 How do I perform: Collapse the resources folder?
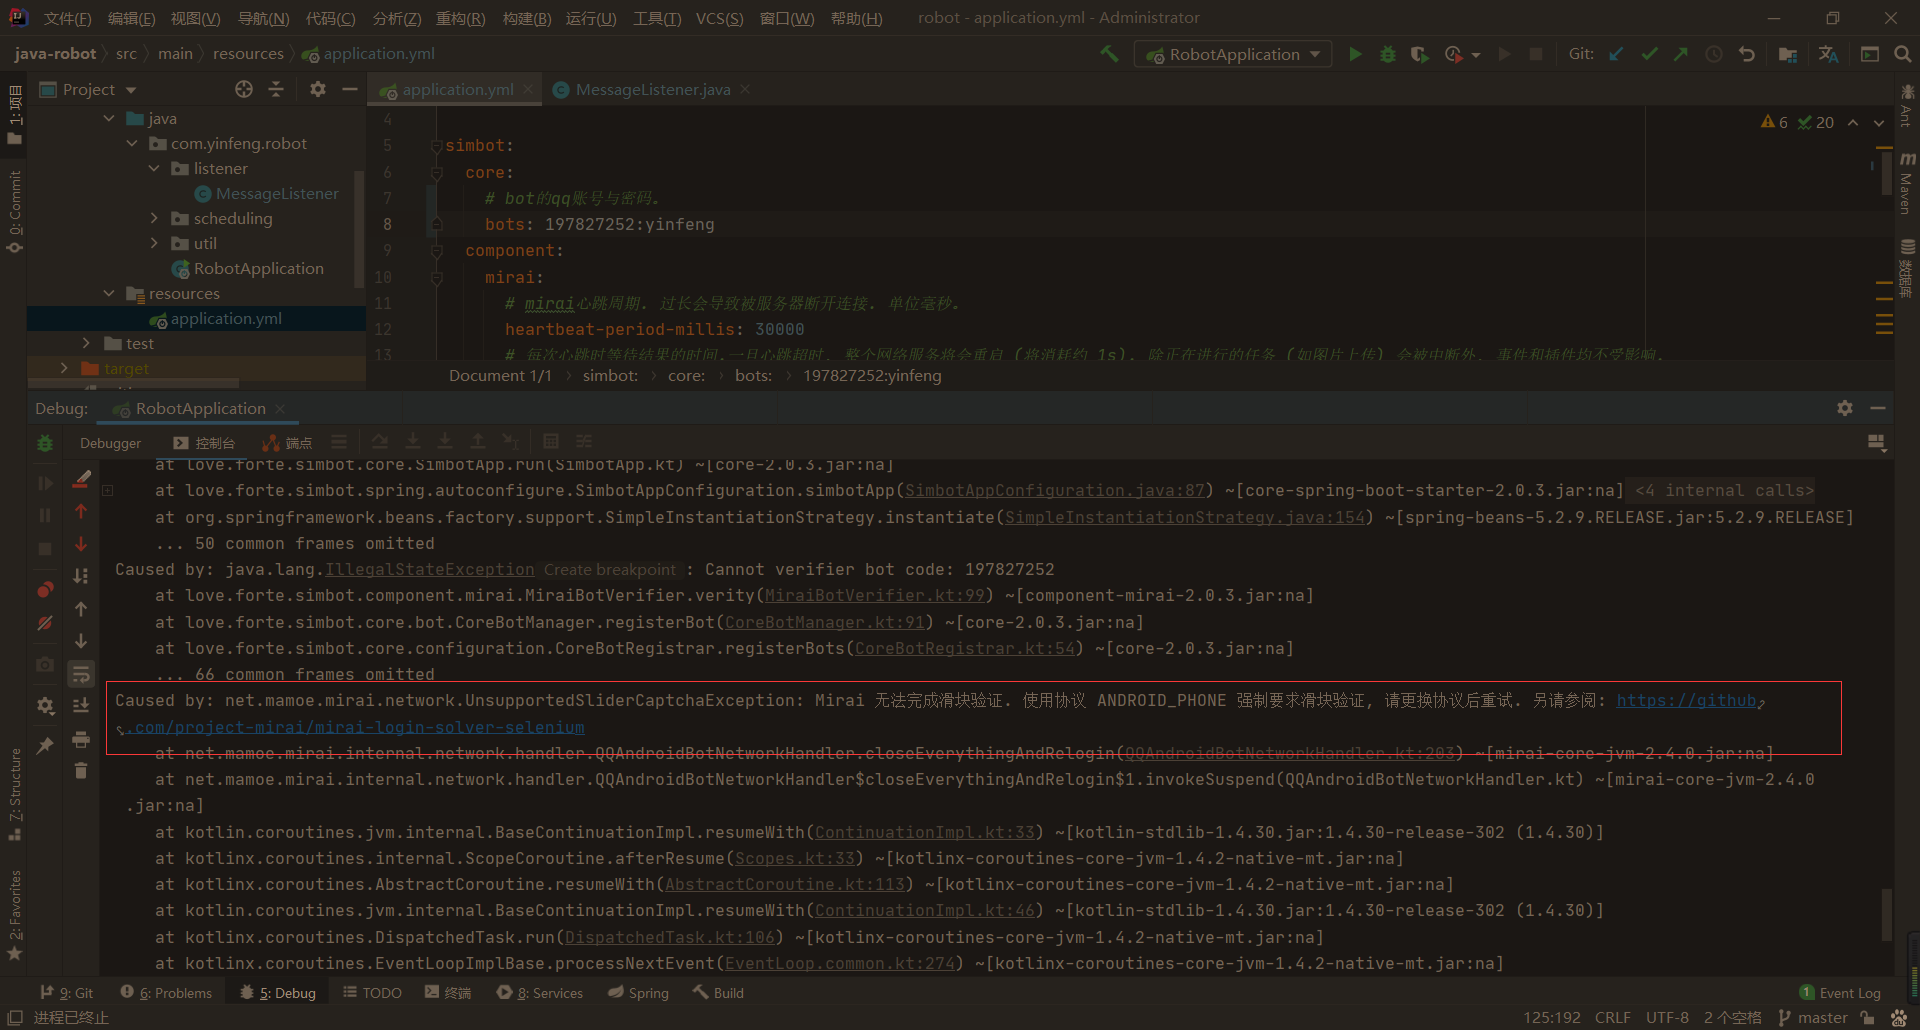click(109, 293)
